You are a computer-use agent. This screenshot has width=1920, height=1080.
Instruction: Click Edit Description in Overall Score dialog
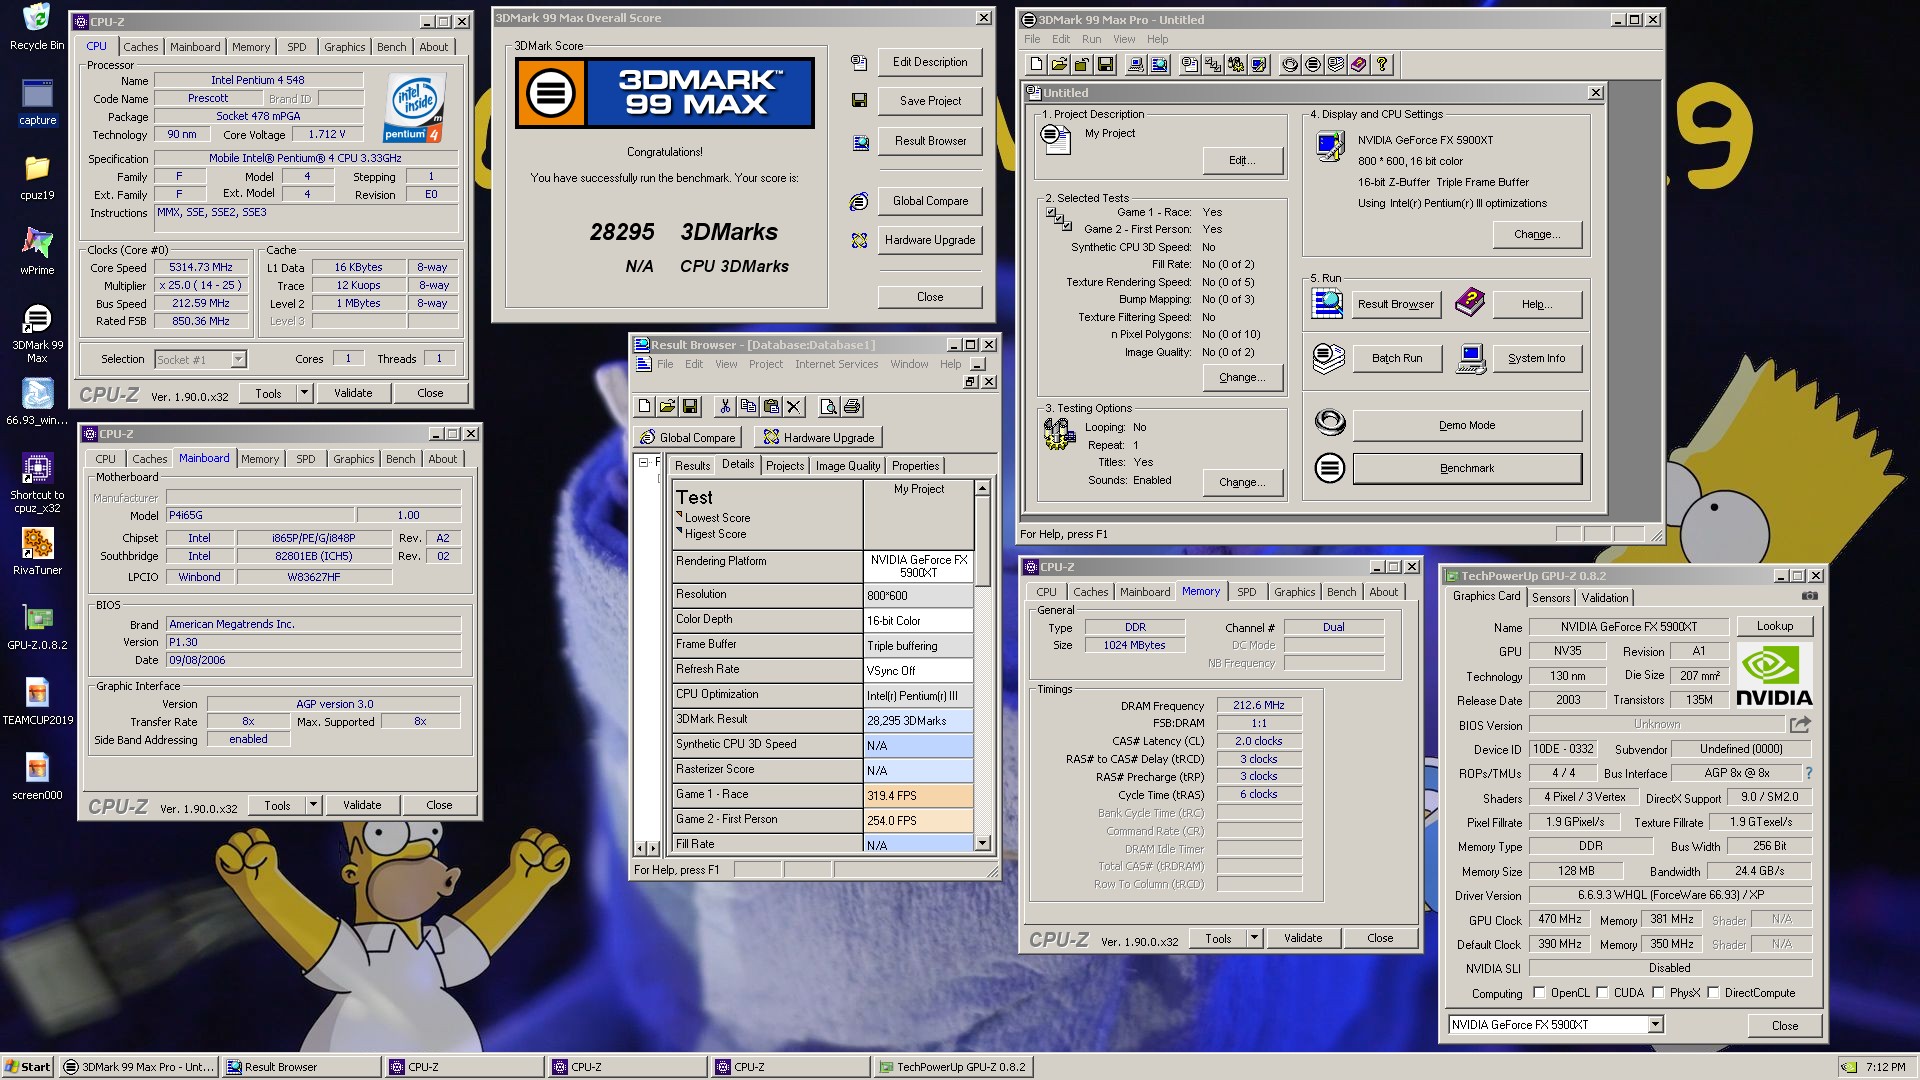coord(930,62)
